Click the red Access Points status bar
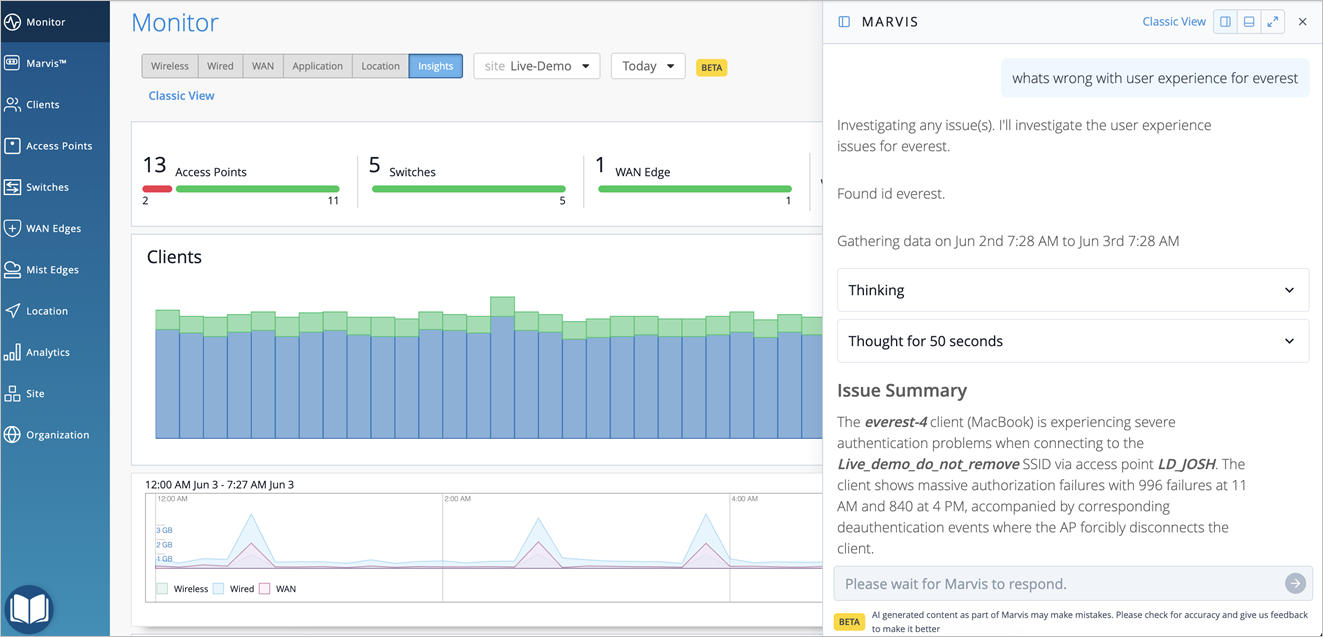The width and height of the screenshot is (1323, 637). [x=157, y=188]
